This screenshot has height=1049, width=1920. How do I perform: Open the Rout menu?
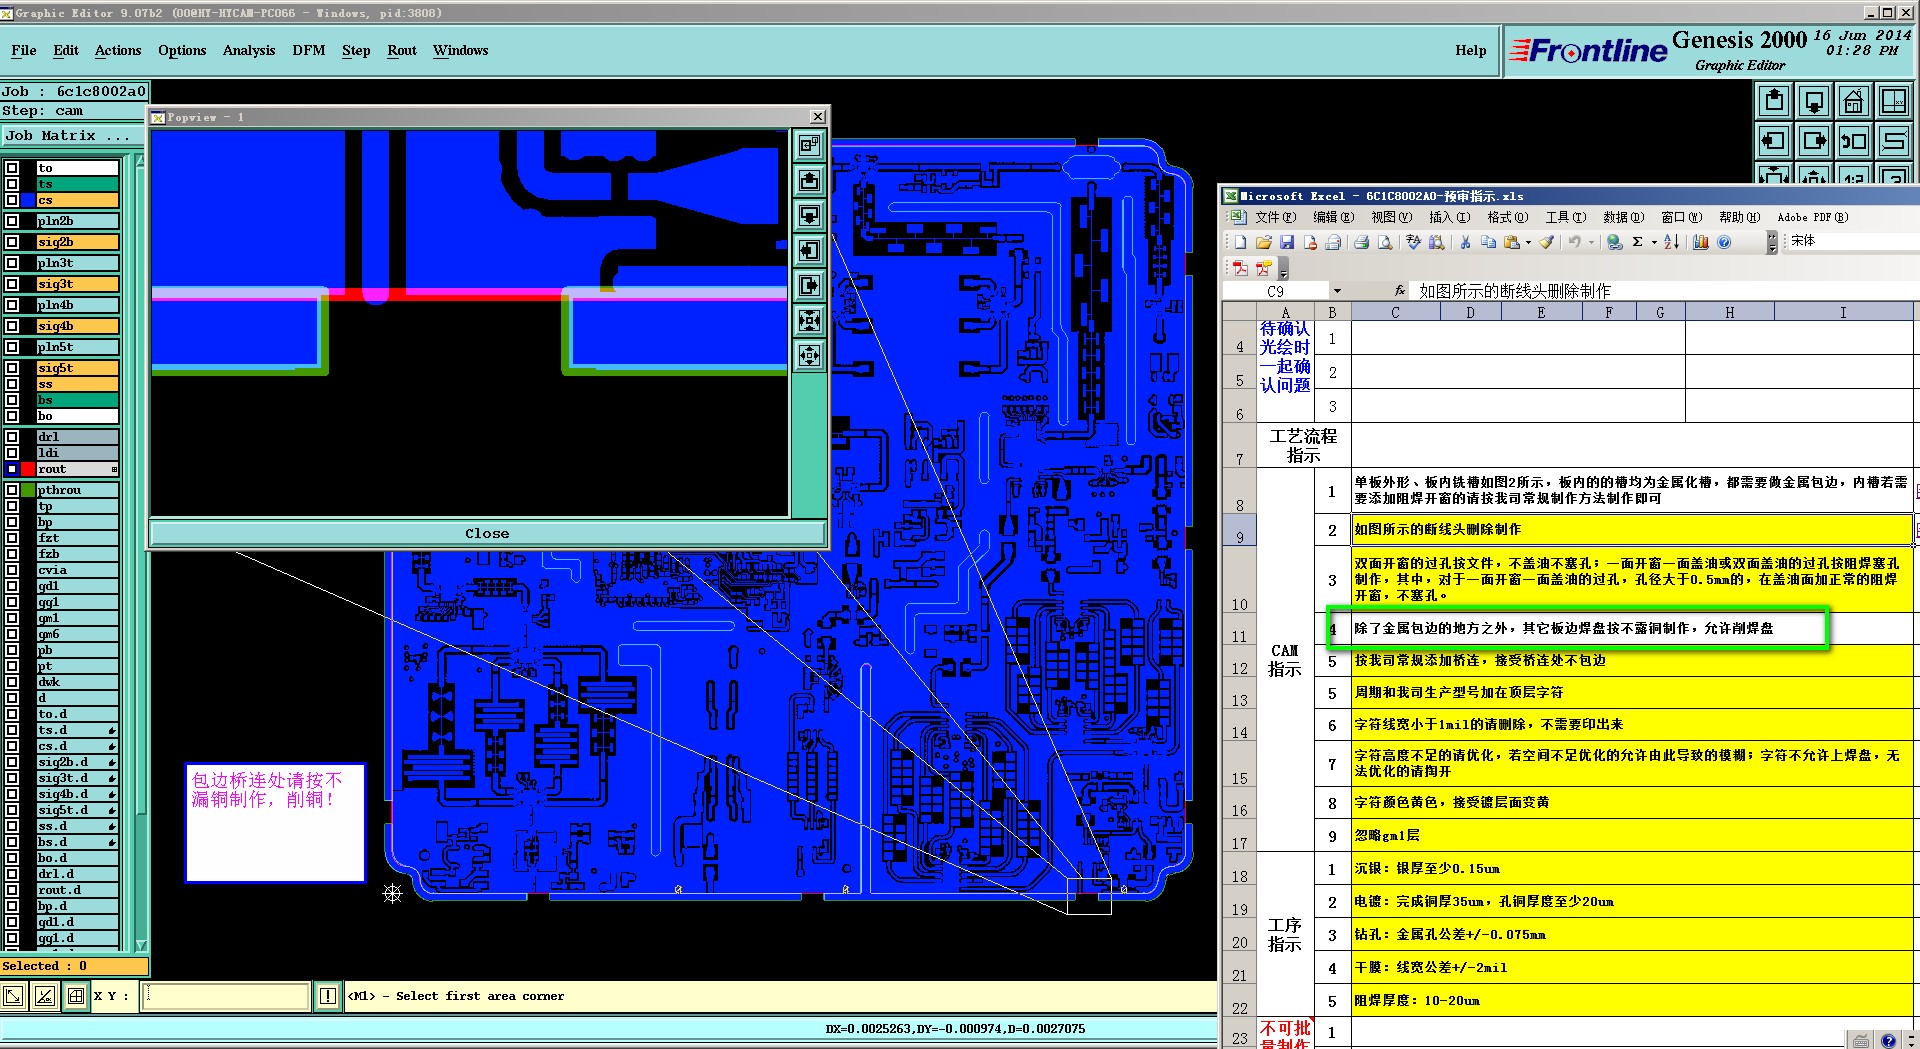click(x=402, y=50)
